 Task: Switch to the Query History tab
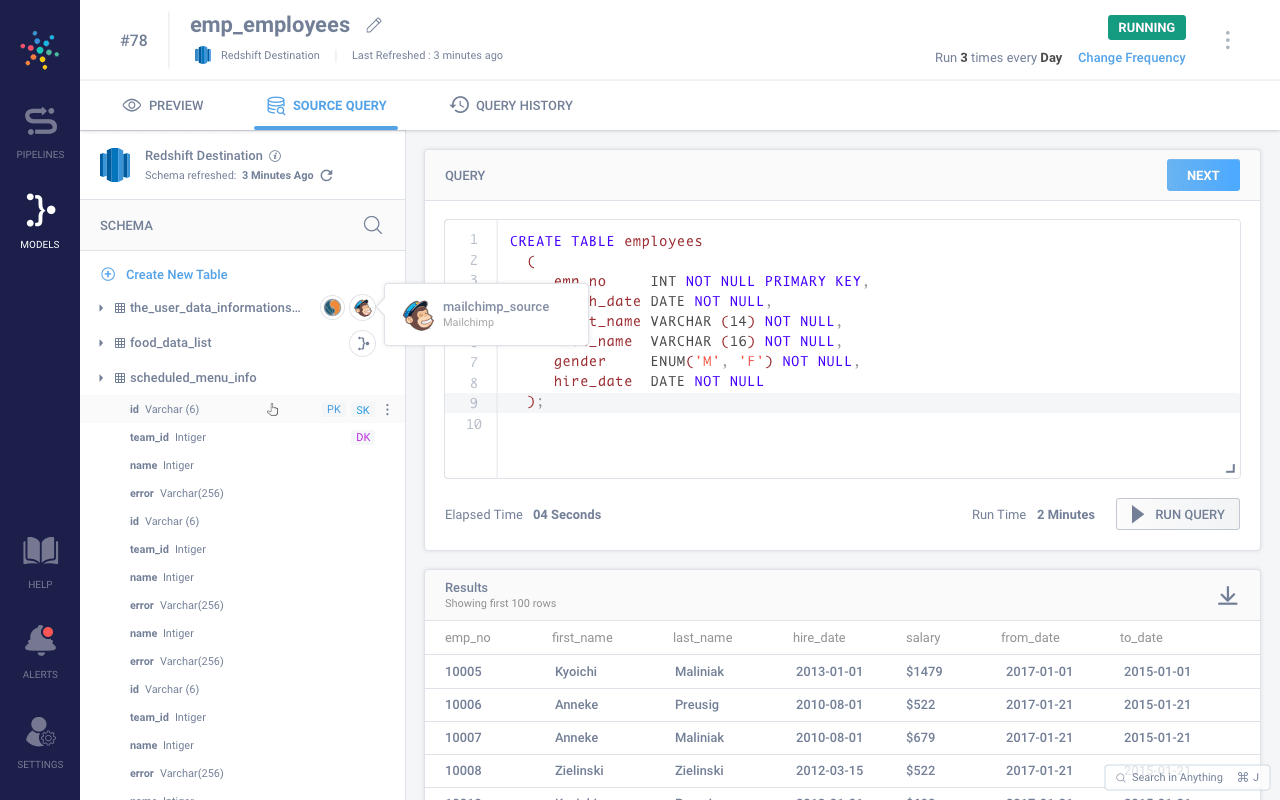(x=511, y=105)
